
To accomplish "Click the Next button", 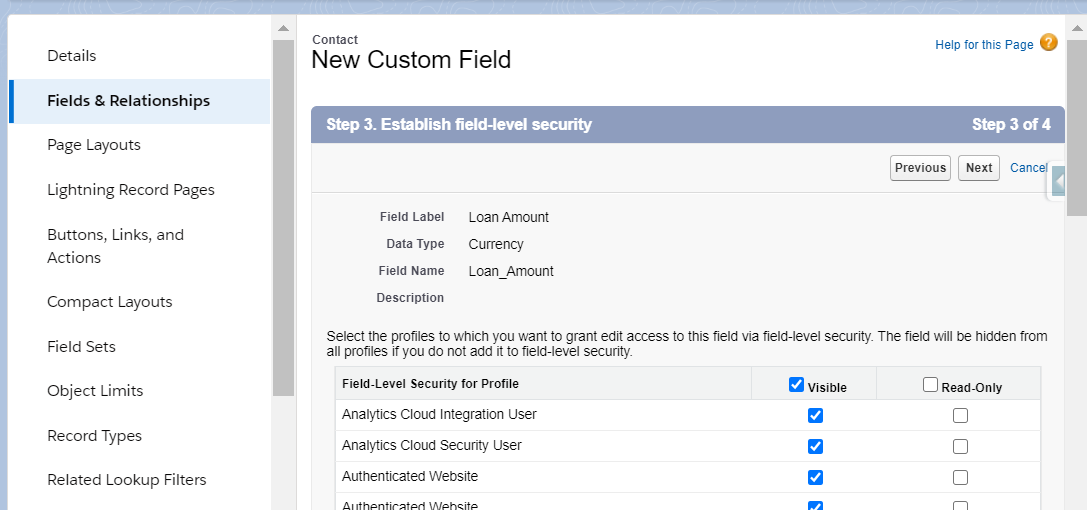I will pos(979,168).
